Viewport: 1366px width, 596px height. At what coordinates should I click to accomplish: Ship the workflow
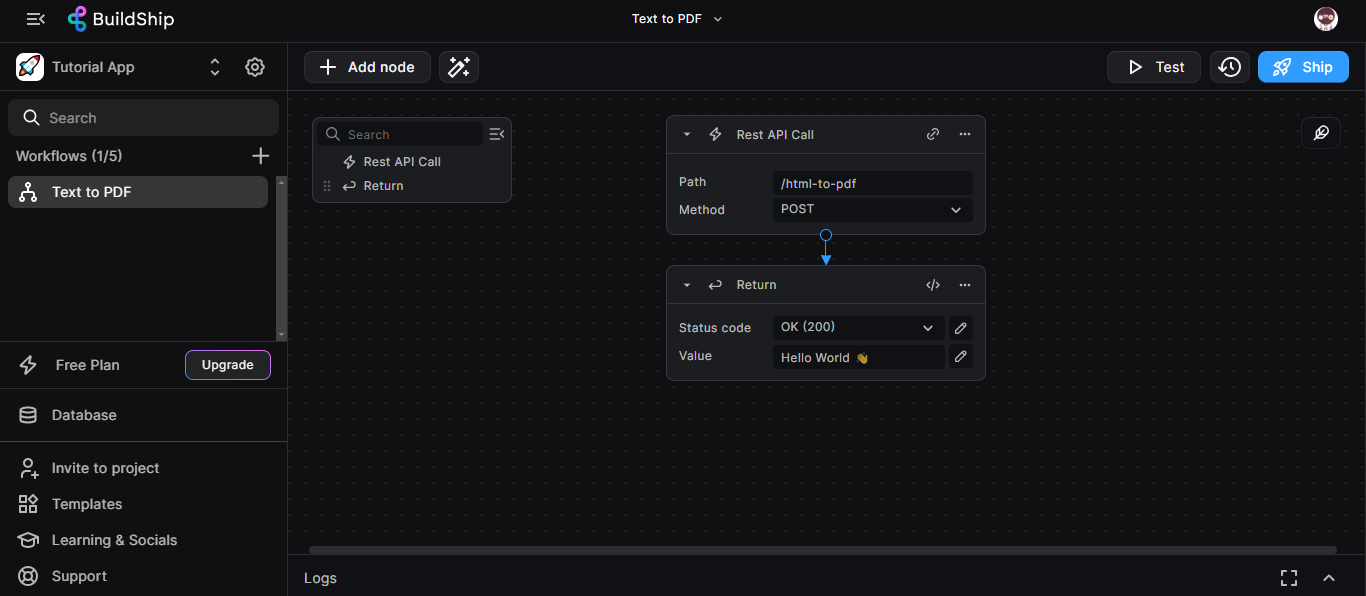click(x=1303, y=67)
